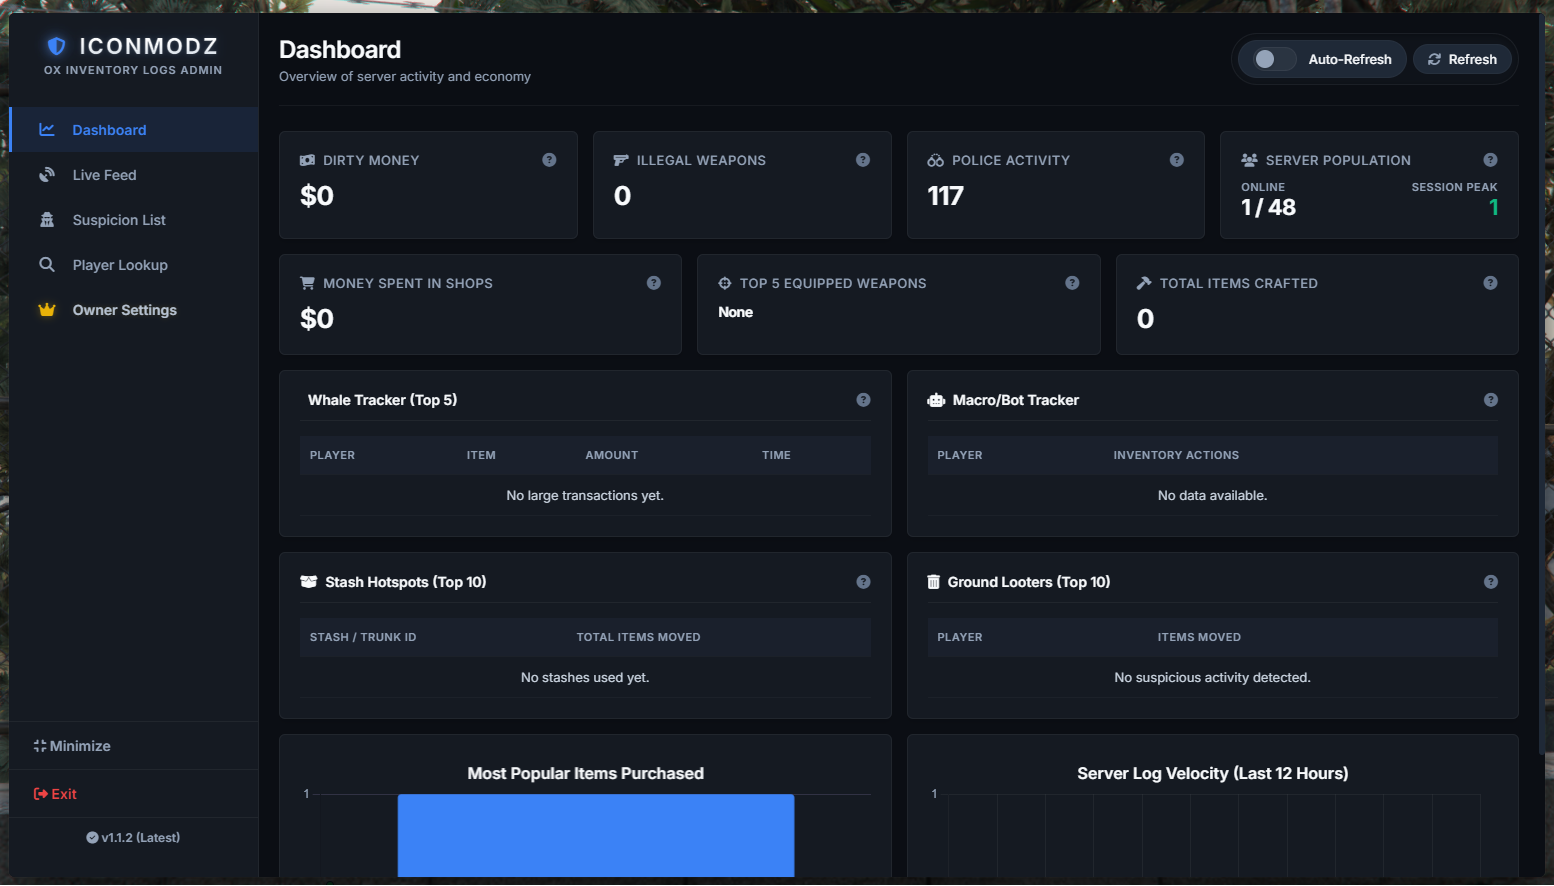Viewport: 1554px width, 886px height.
Task: Click the TIME column header
Action: pyautogui.click(x=776, y=455)
